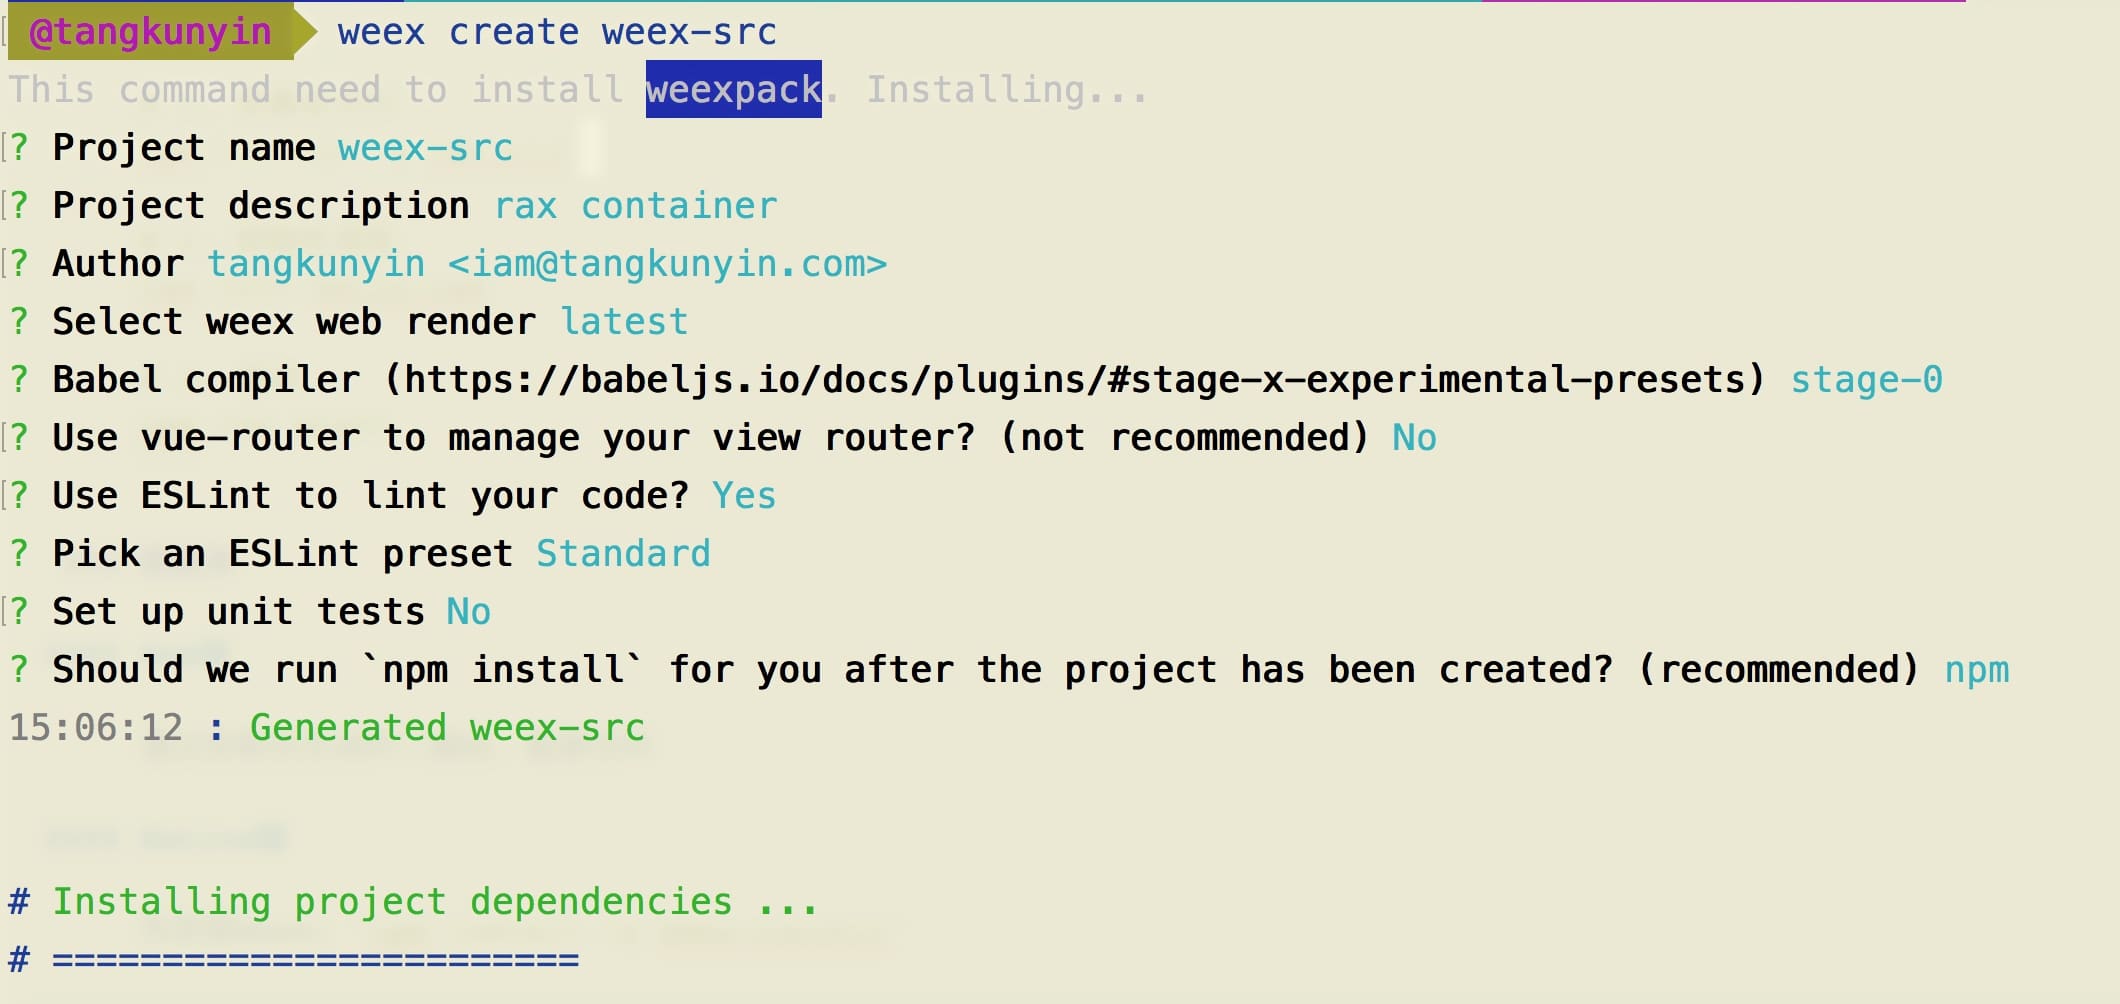Click the Babel preset answer "stage-0"
The image size is (2120, 1004).
click(1865, 380)
